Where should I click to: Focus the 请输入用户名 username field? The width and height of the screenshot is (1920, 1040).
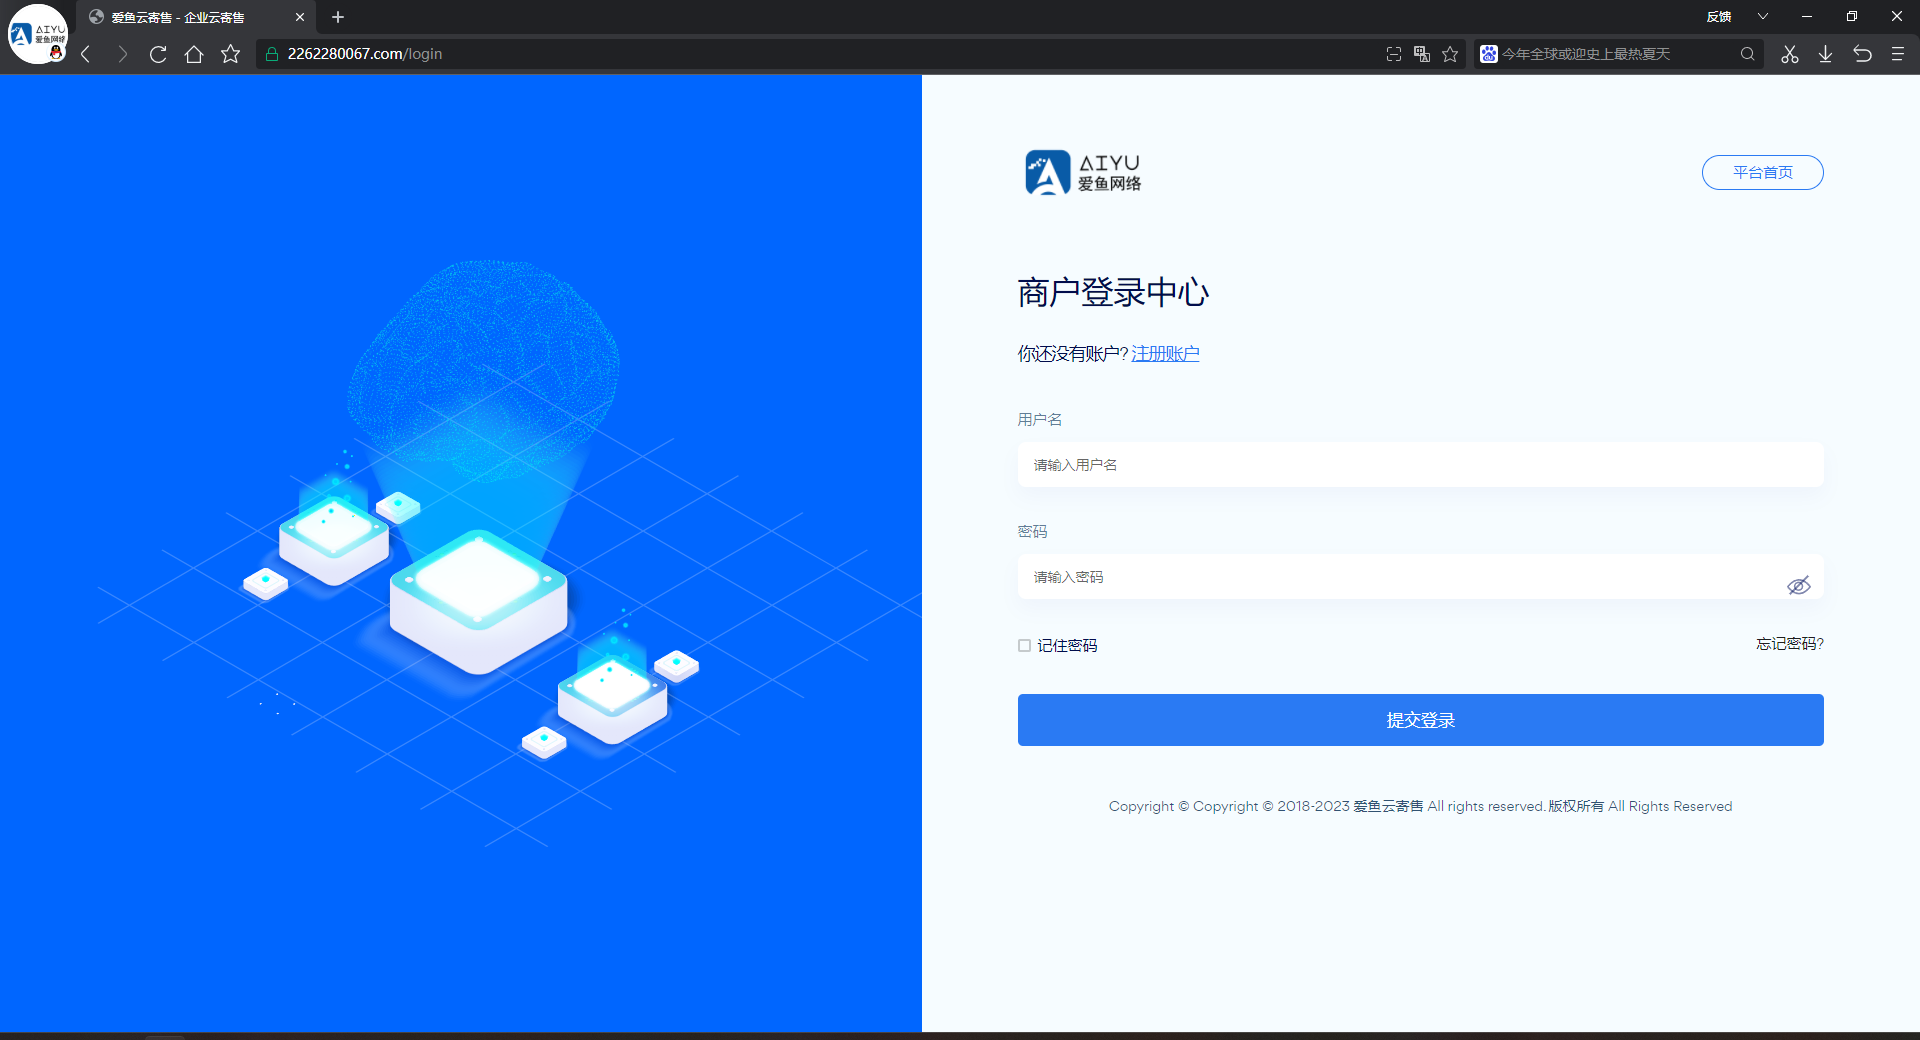point(1420,465)
